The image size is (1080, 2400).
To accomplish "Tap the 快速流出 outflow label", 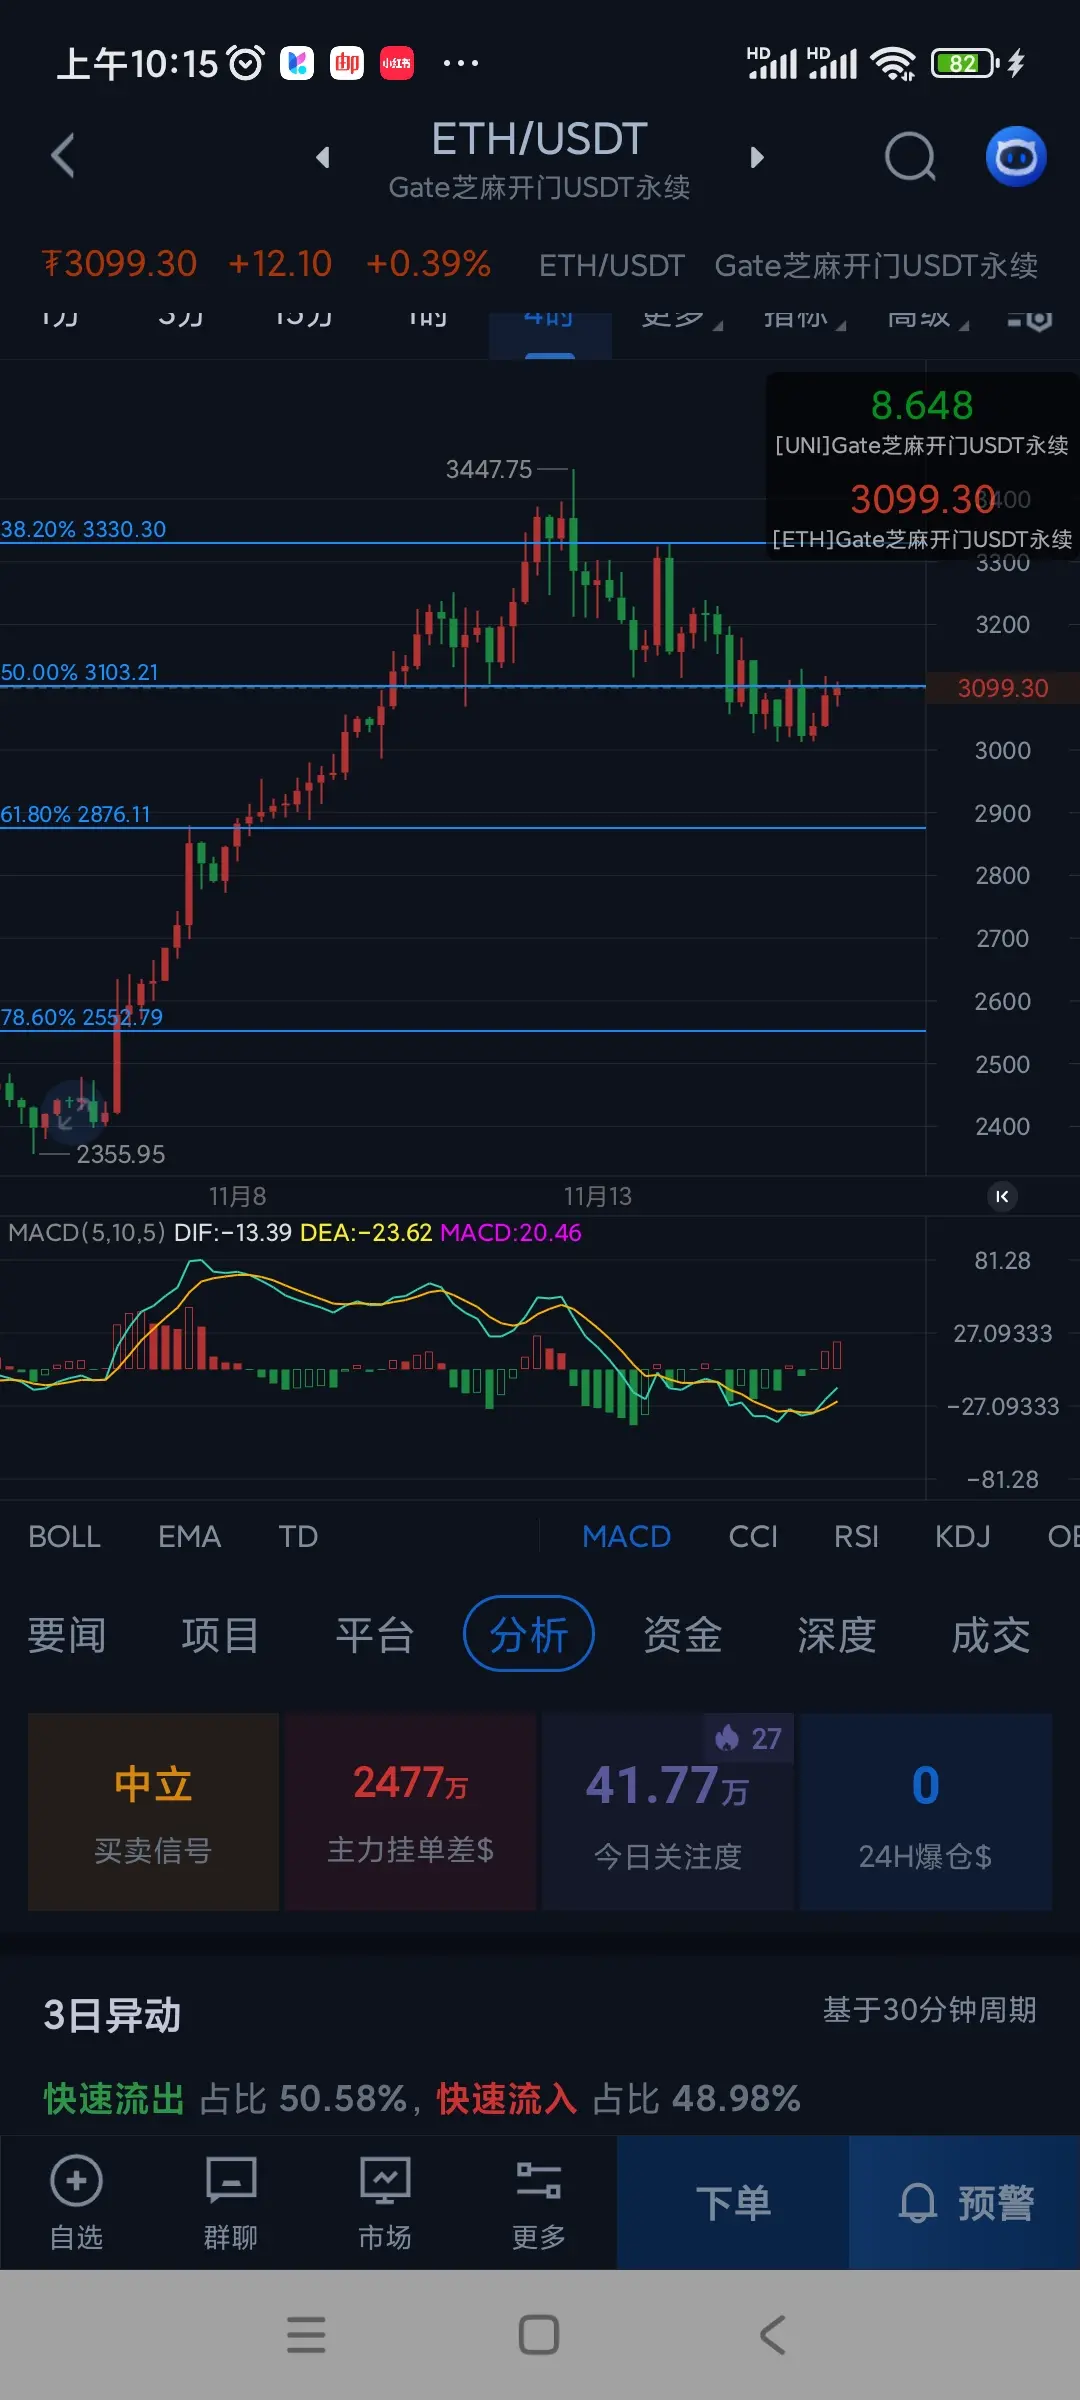I will coord(114,2099).
